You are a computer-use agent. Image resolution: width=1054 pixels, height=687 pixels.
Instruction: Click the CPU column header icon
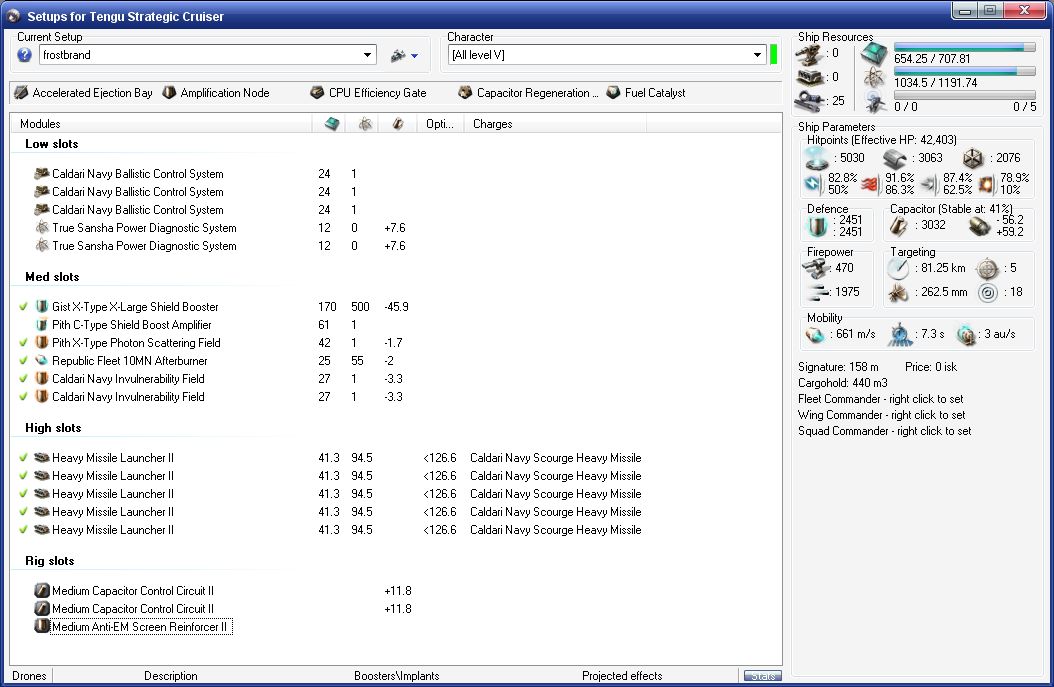point(331,124)
